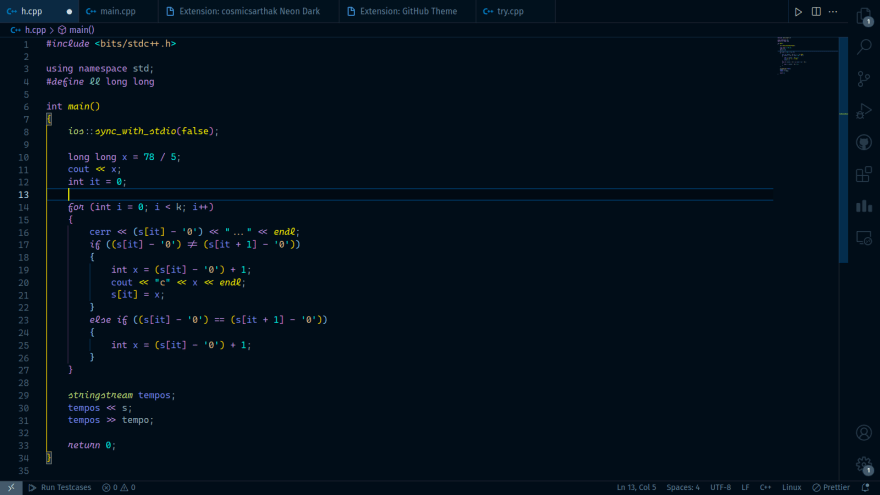Image resolution: width=880 pixels, height=495 pixels.
Task: Split the editor to the right
Action: point(816,12)
